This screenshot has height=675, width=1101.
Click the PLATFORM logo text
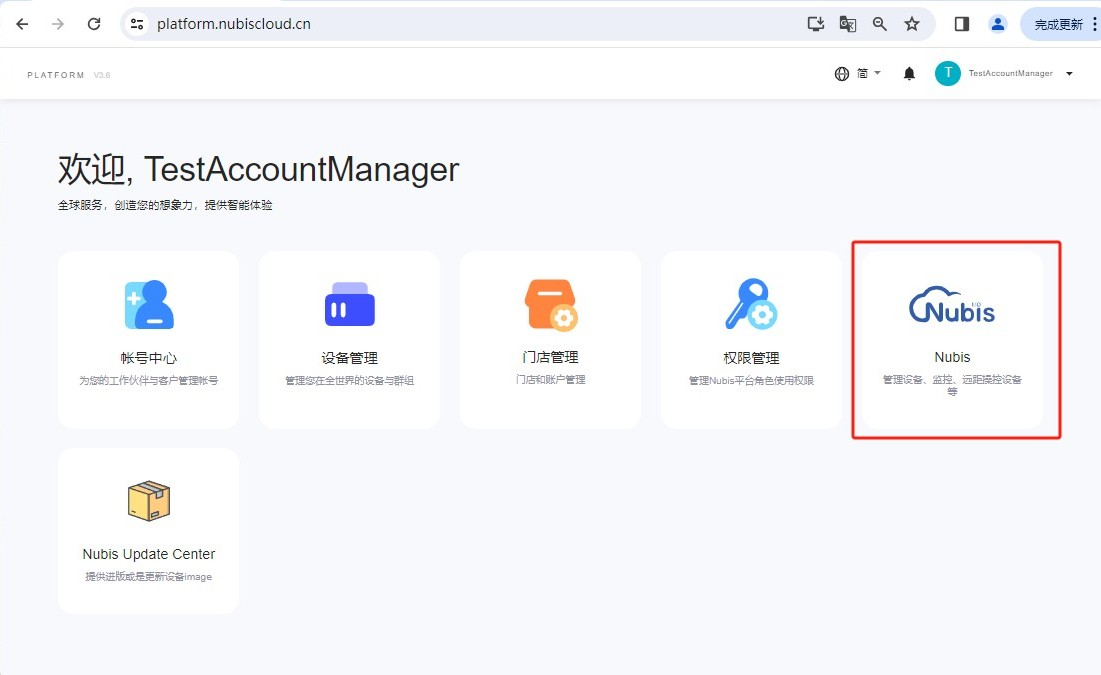pyautogui.click(x=56, y=75)
